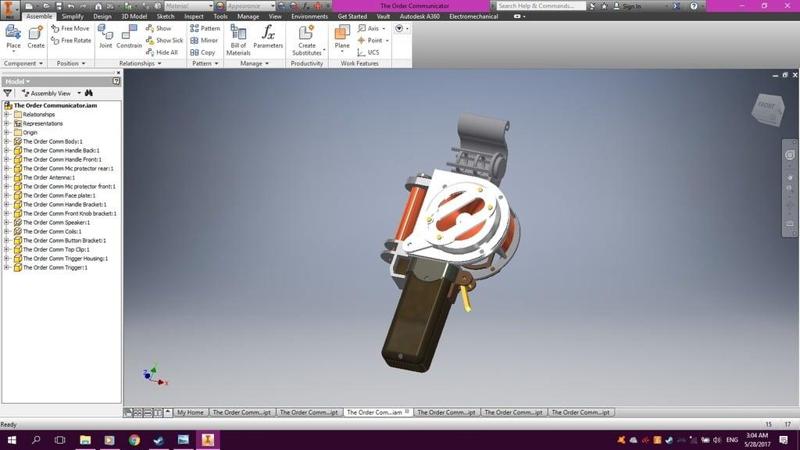Open the model browser help icon
Viewport: 800px width, 450px height.
point(116,81)
